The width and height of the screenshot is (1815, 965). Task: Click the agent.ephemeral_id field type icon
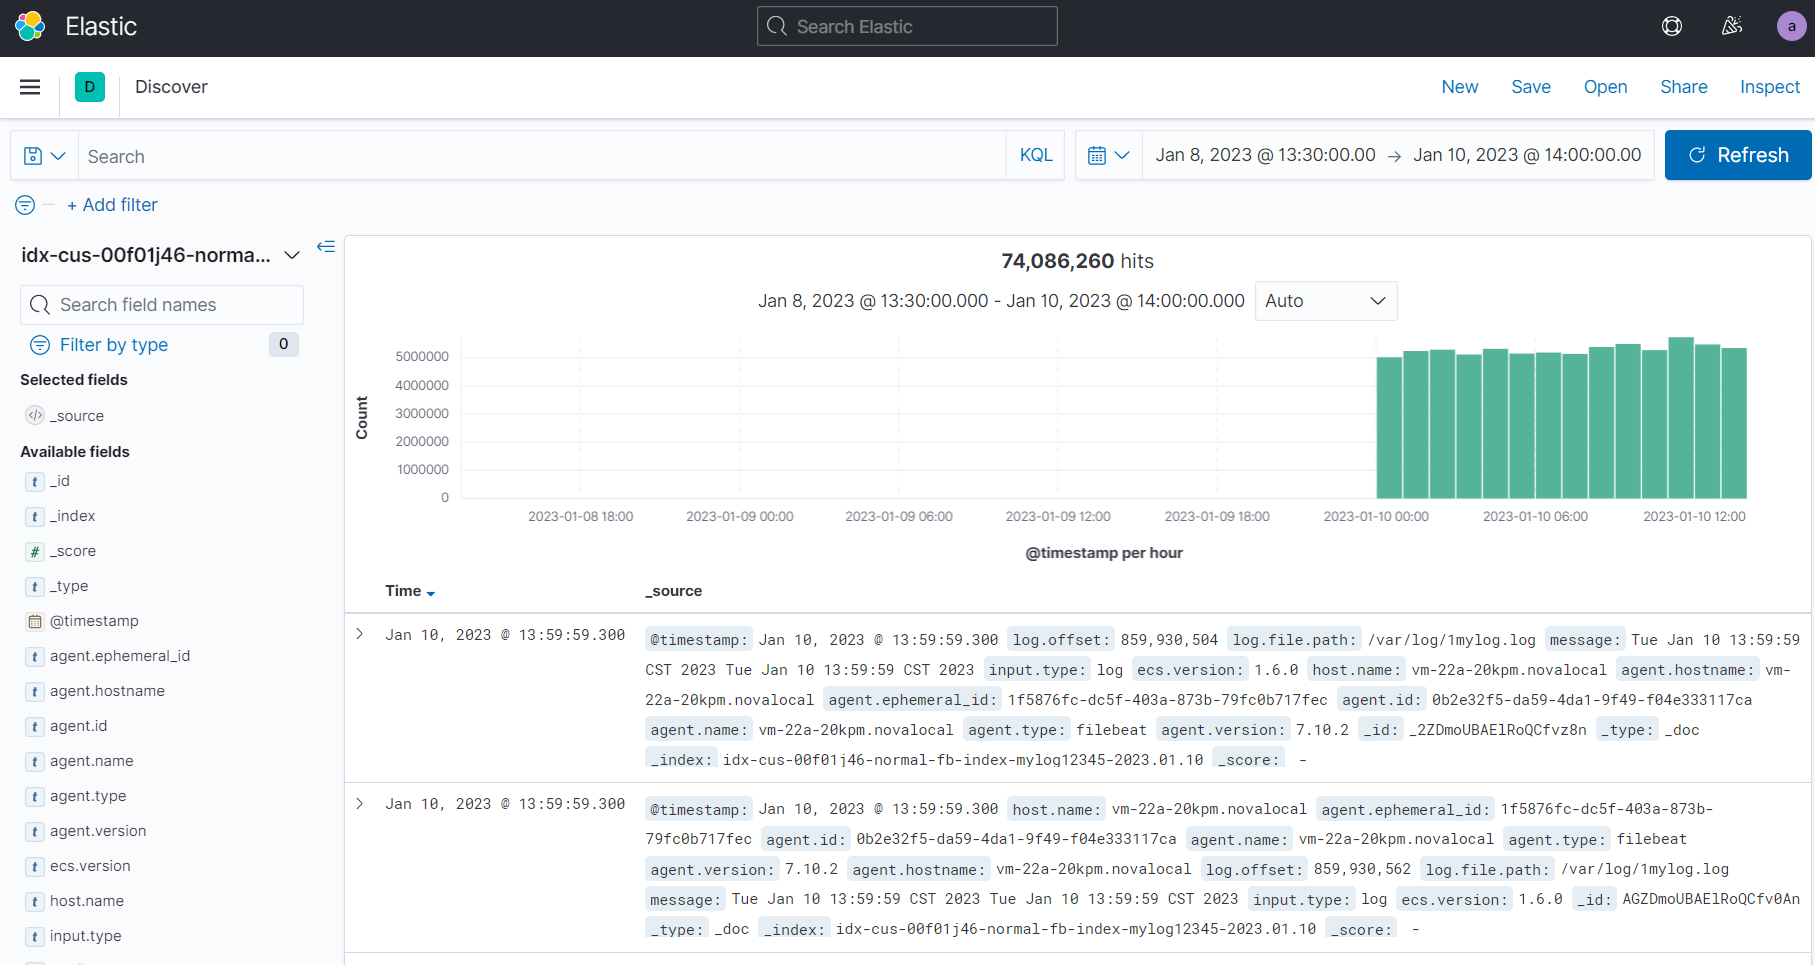point(35,657)
